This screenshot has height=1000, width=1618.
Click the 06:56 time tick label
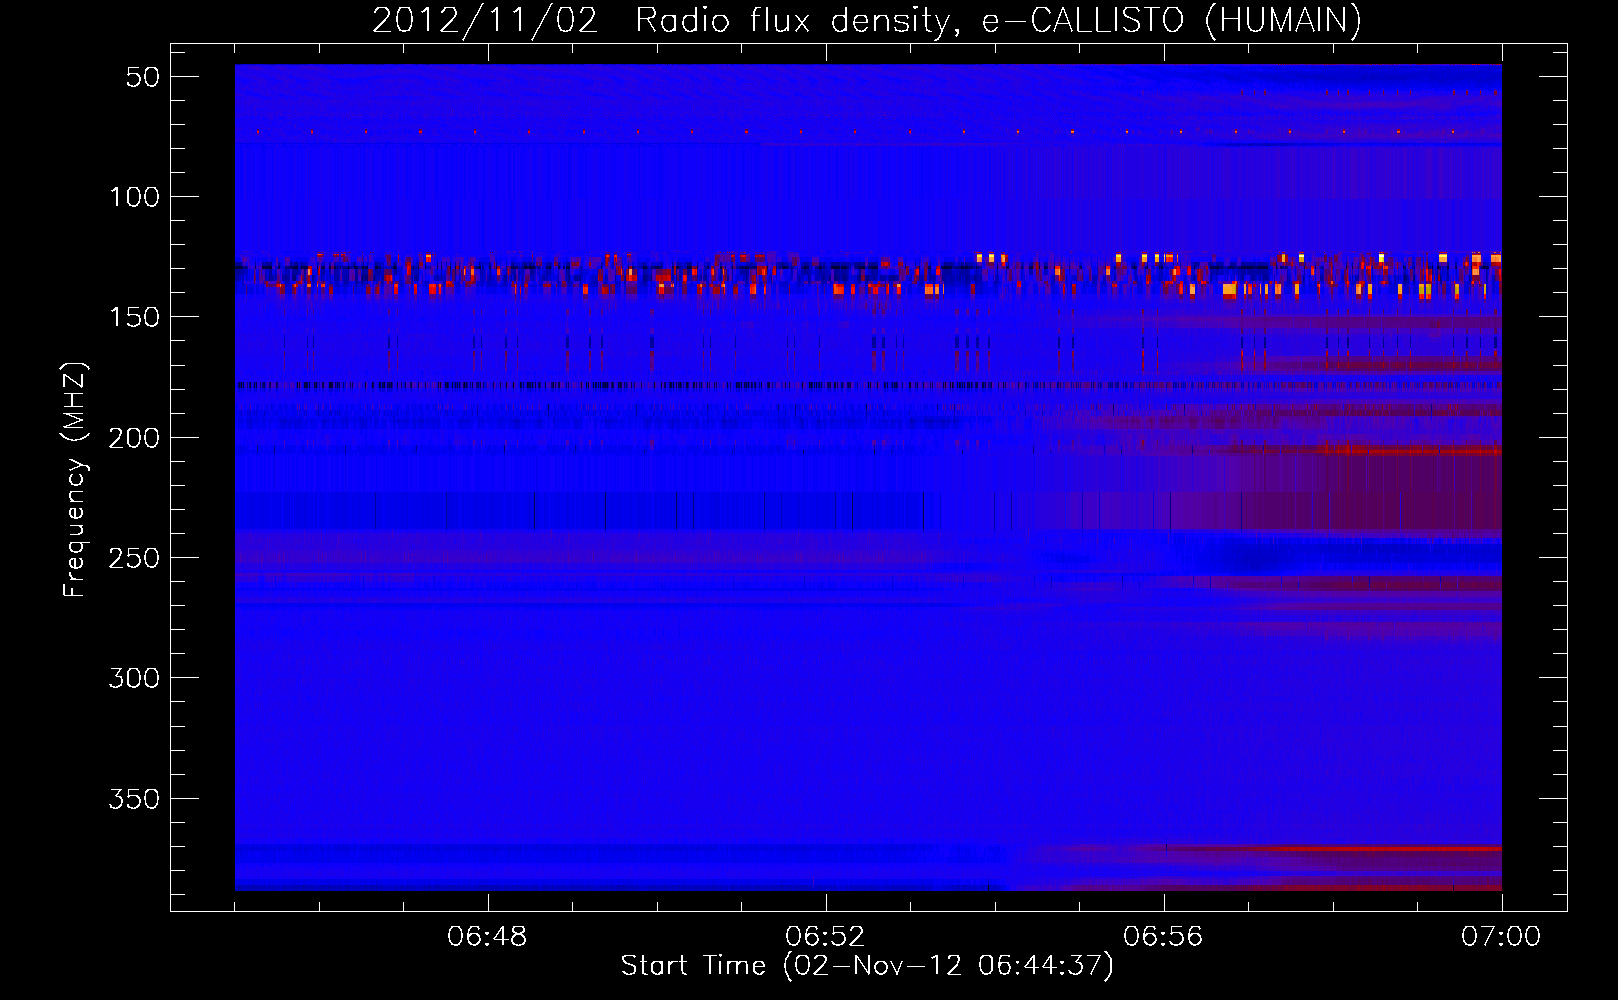click(x=1163, y=937)
